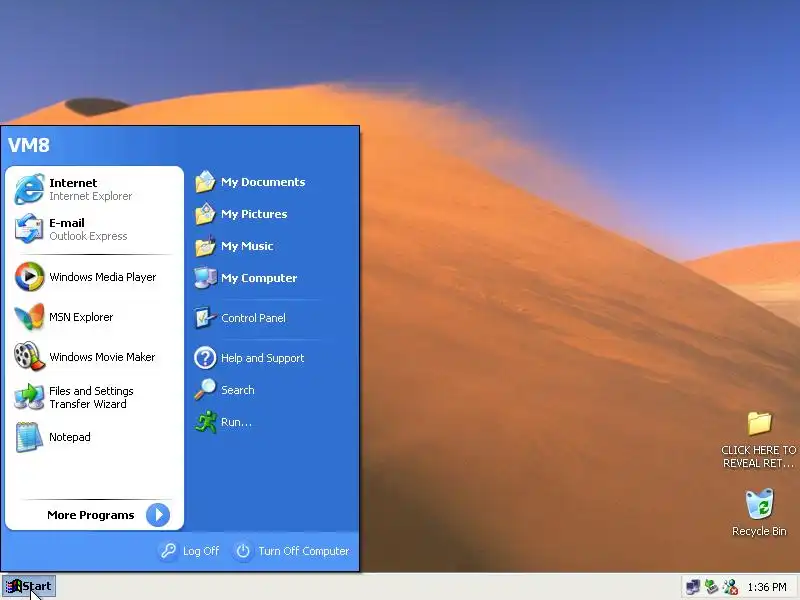The height and width of the screenshot is (600, 800).
Task: Select the CLICK HERE TO REVEAL folder icon
Action: (759, 423)
